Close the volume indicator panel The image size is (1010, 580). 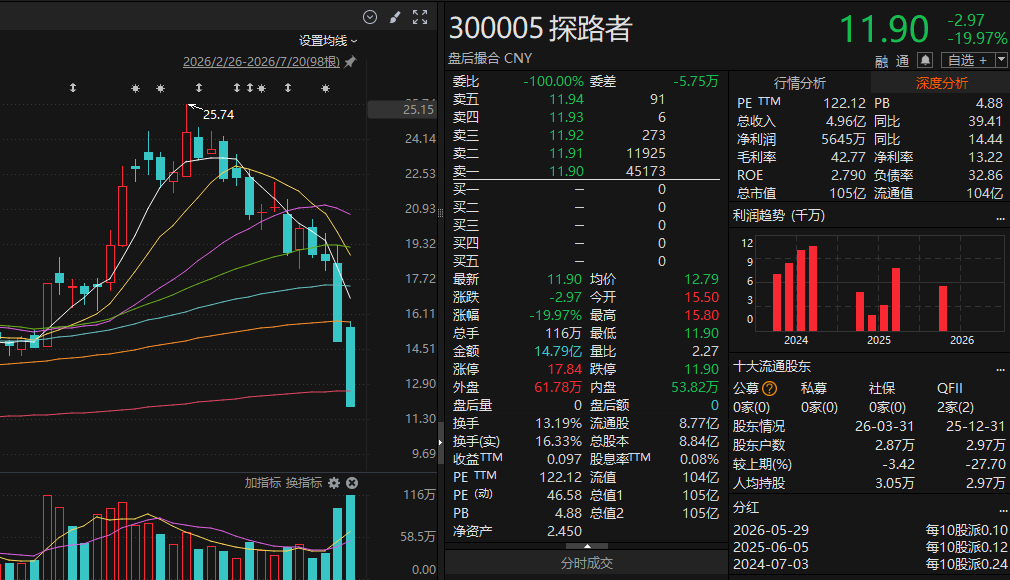352,483
